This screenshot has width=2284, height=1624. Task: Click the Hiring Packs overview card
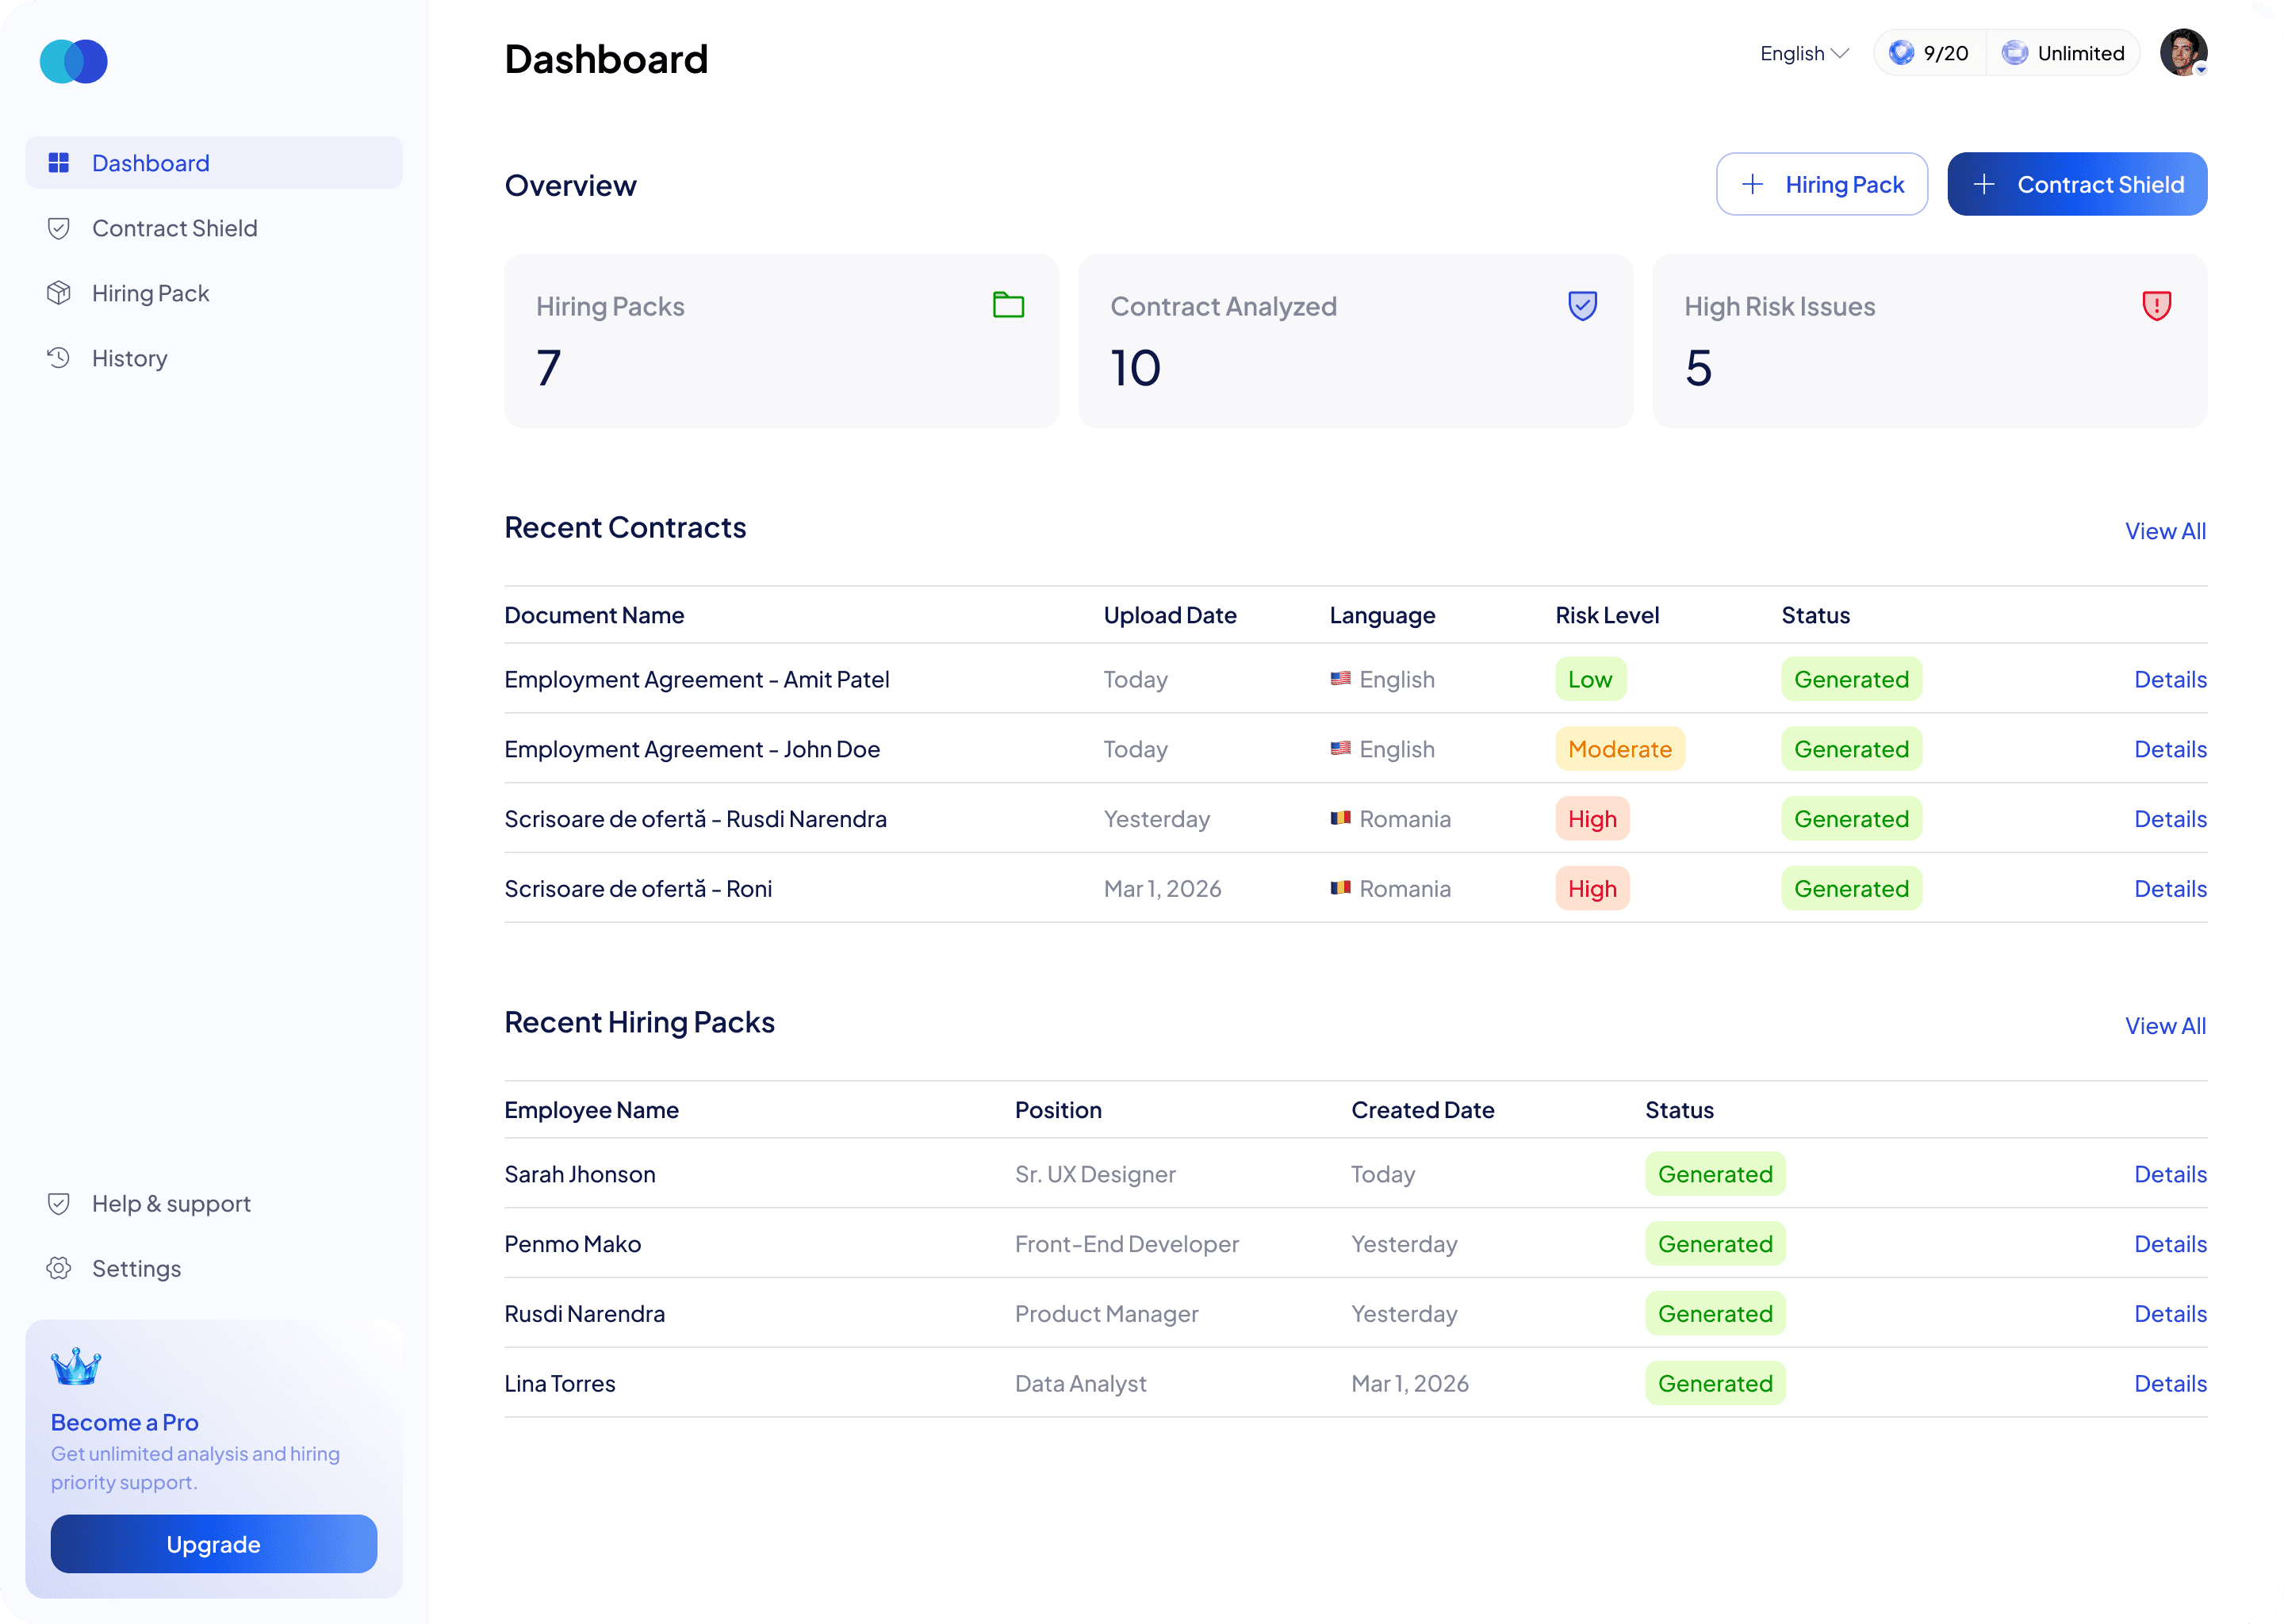pyautogui.click(x=781, y=341)
